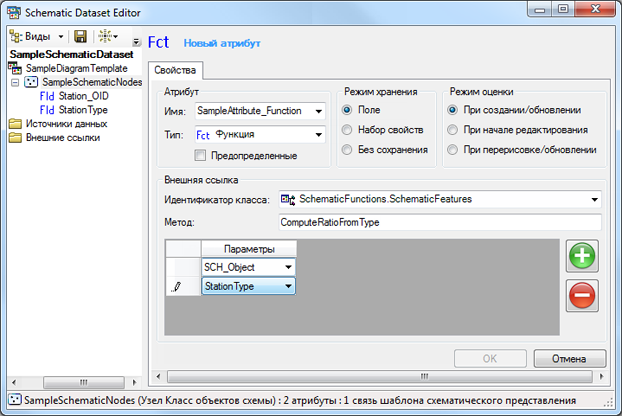Click the red minus remove parameter button
The height and width of the screenshot is (416, 622).
tap(582, 295)
